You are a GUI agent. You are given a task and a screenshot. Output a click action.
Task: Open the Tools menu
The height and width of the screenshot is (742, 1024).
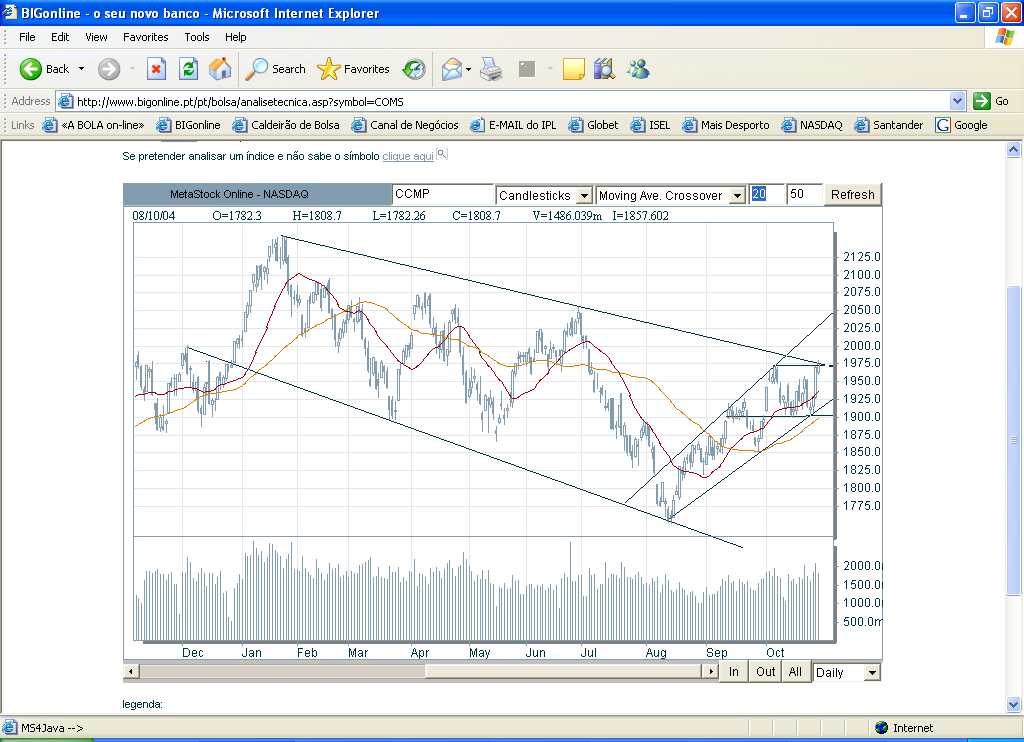197,37
